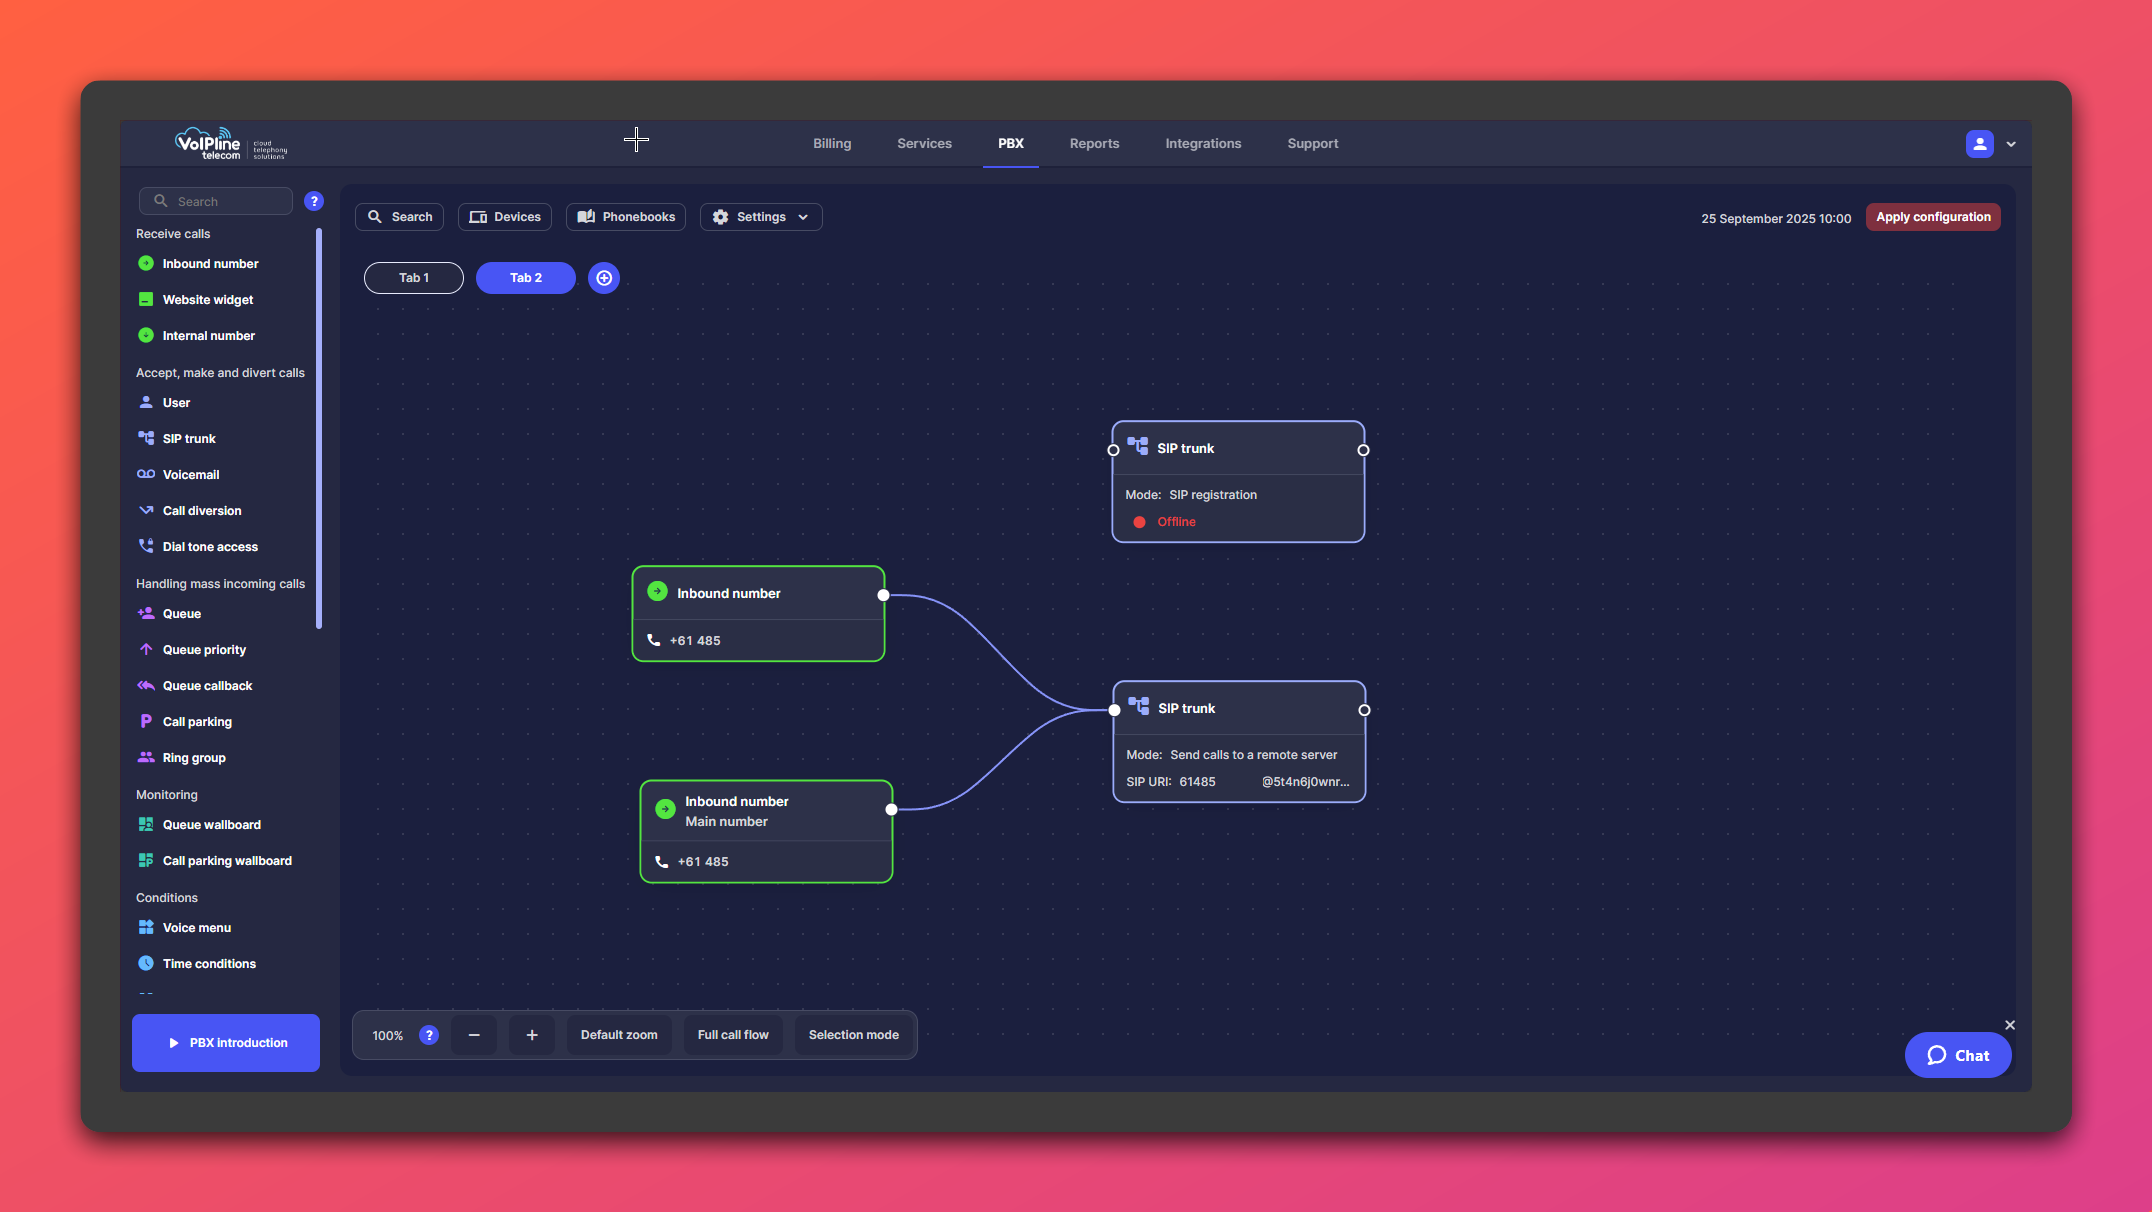
Task: Click the Queue callback arrow icon
Action: click(x=146, y=685)
